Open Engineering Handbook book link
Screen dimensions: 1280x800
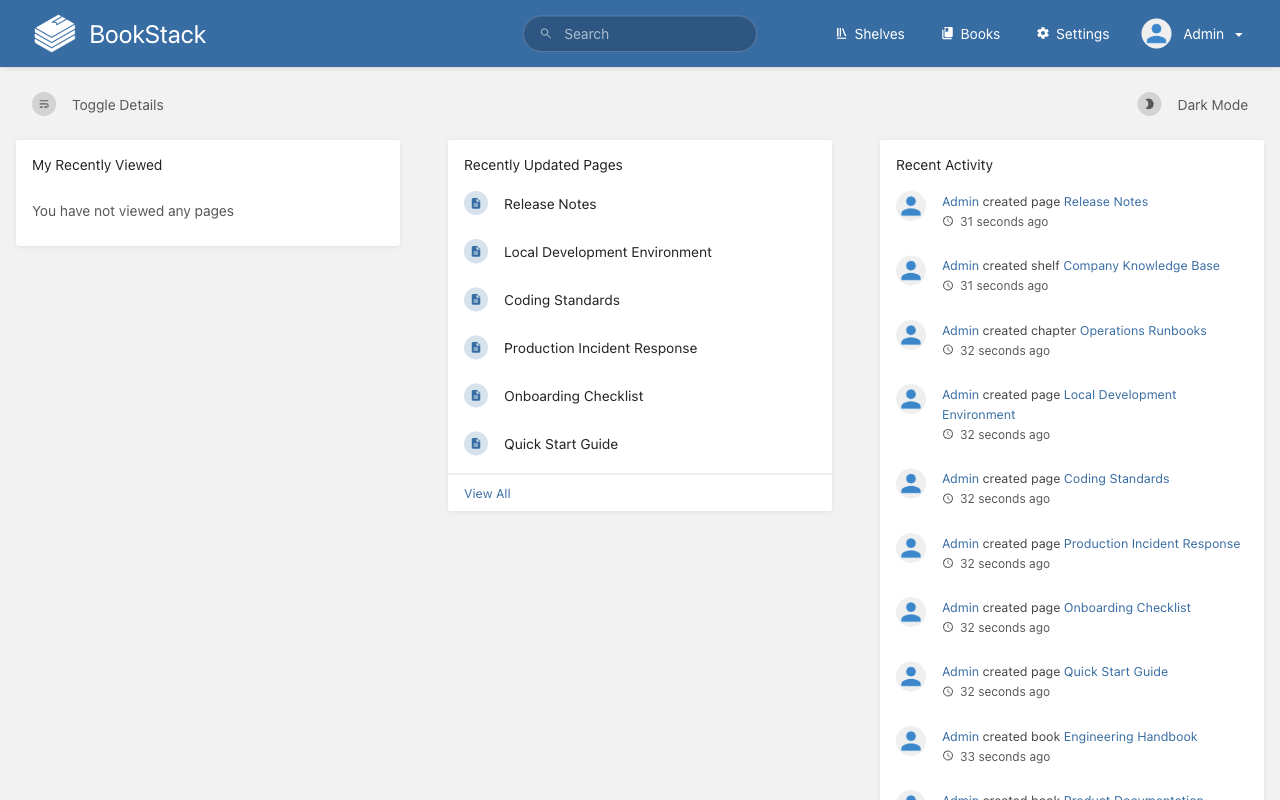1130,736
